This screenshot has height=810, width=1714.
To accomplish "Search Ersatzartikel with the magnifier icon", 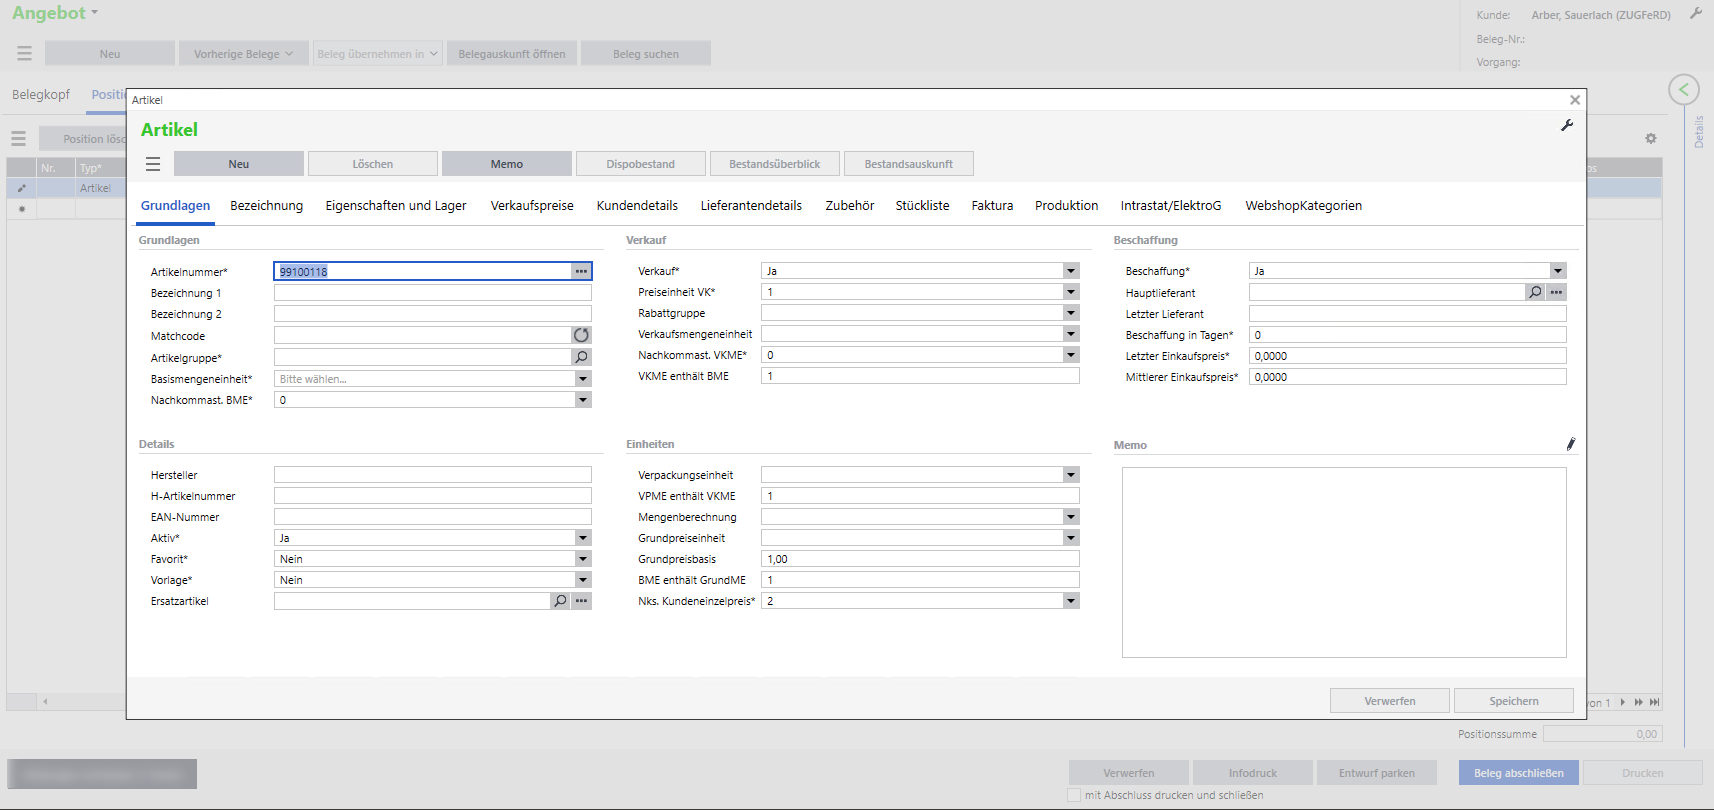I will coord(561,601).
